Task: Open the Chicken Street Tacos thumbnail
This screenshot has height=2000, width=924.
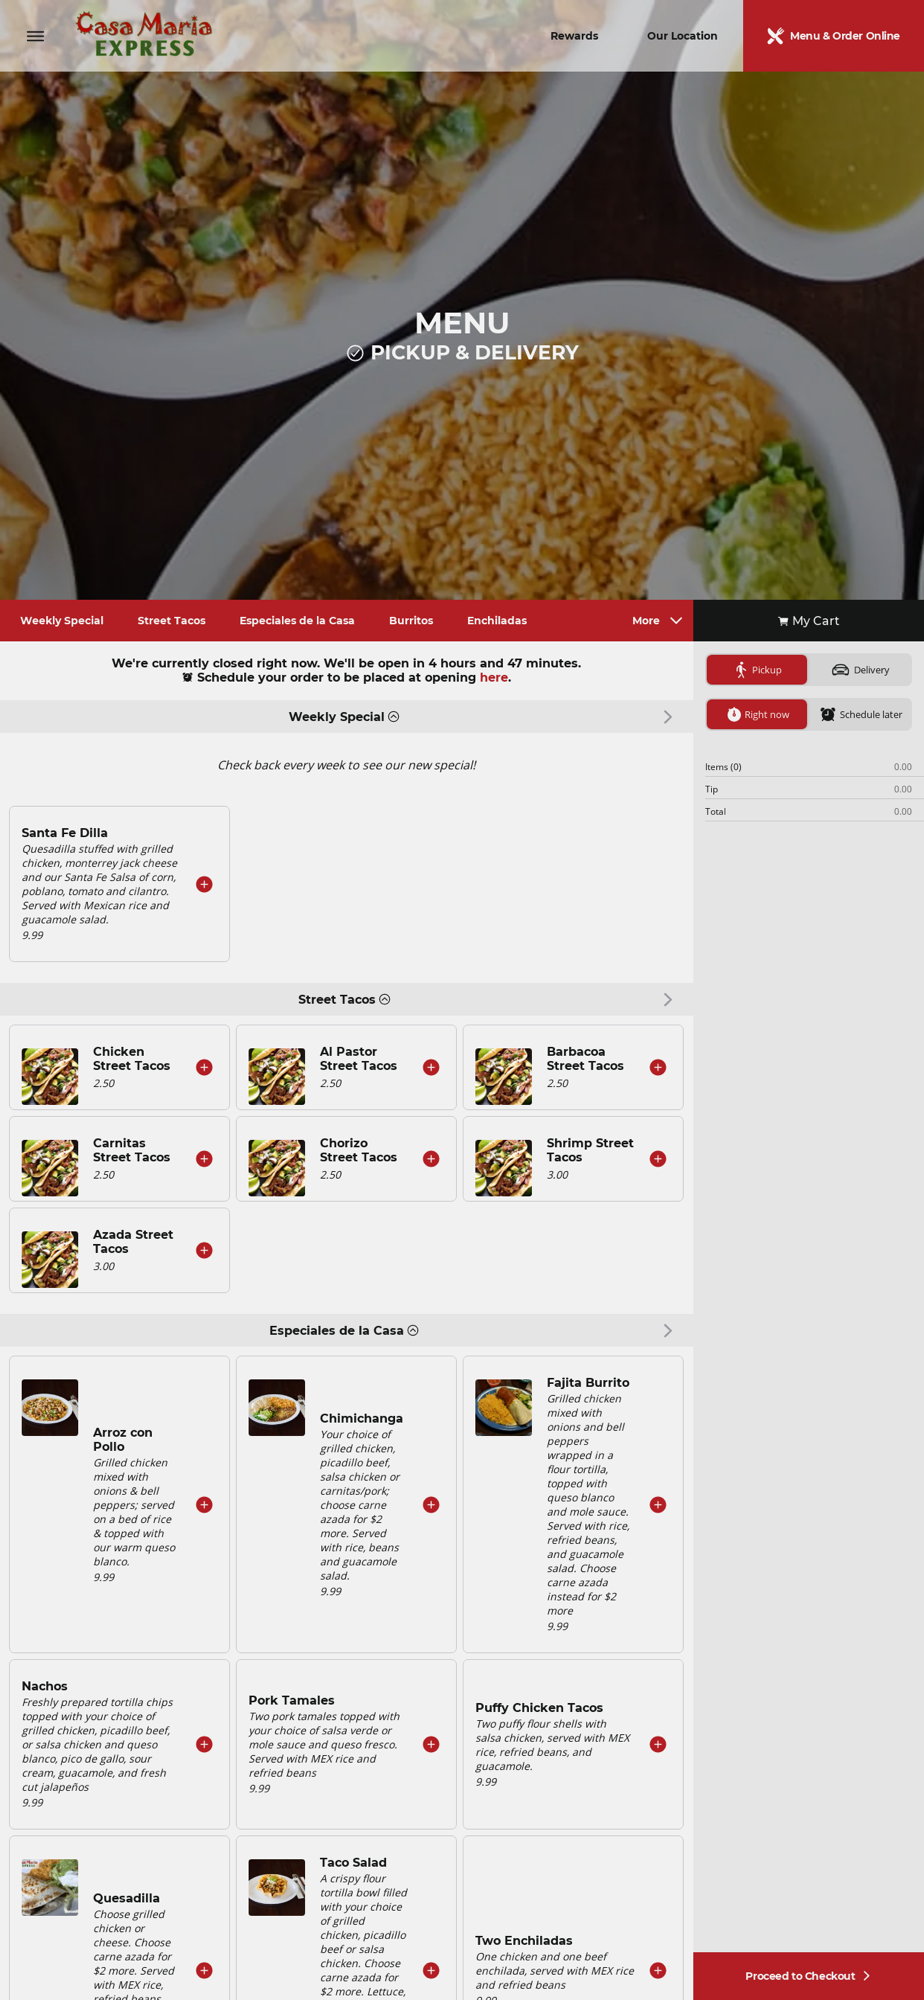Action: pyautogui.click(x=50, y=1076)
